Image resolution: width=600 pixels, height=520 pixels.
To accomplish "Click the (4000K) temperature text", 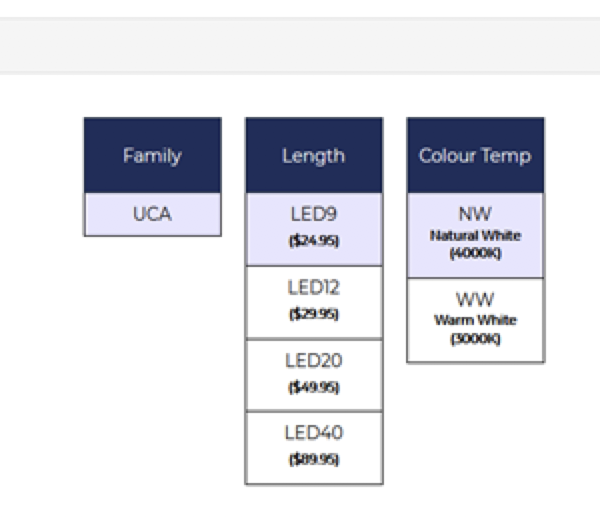I will click(475, 254).
